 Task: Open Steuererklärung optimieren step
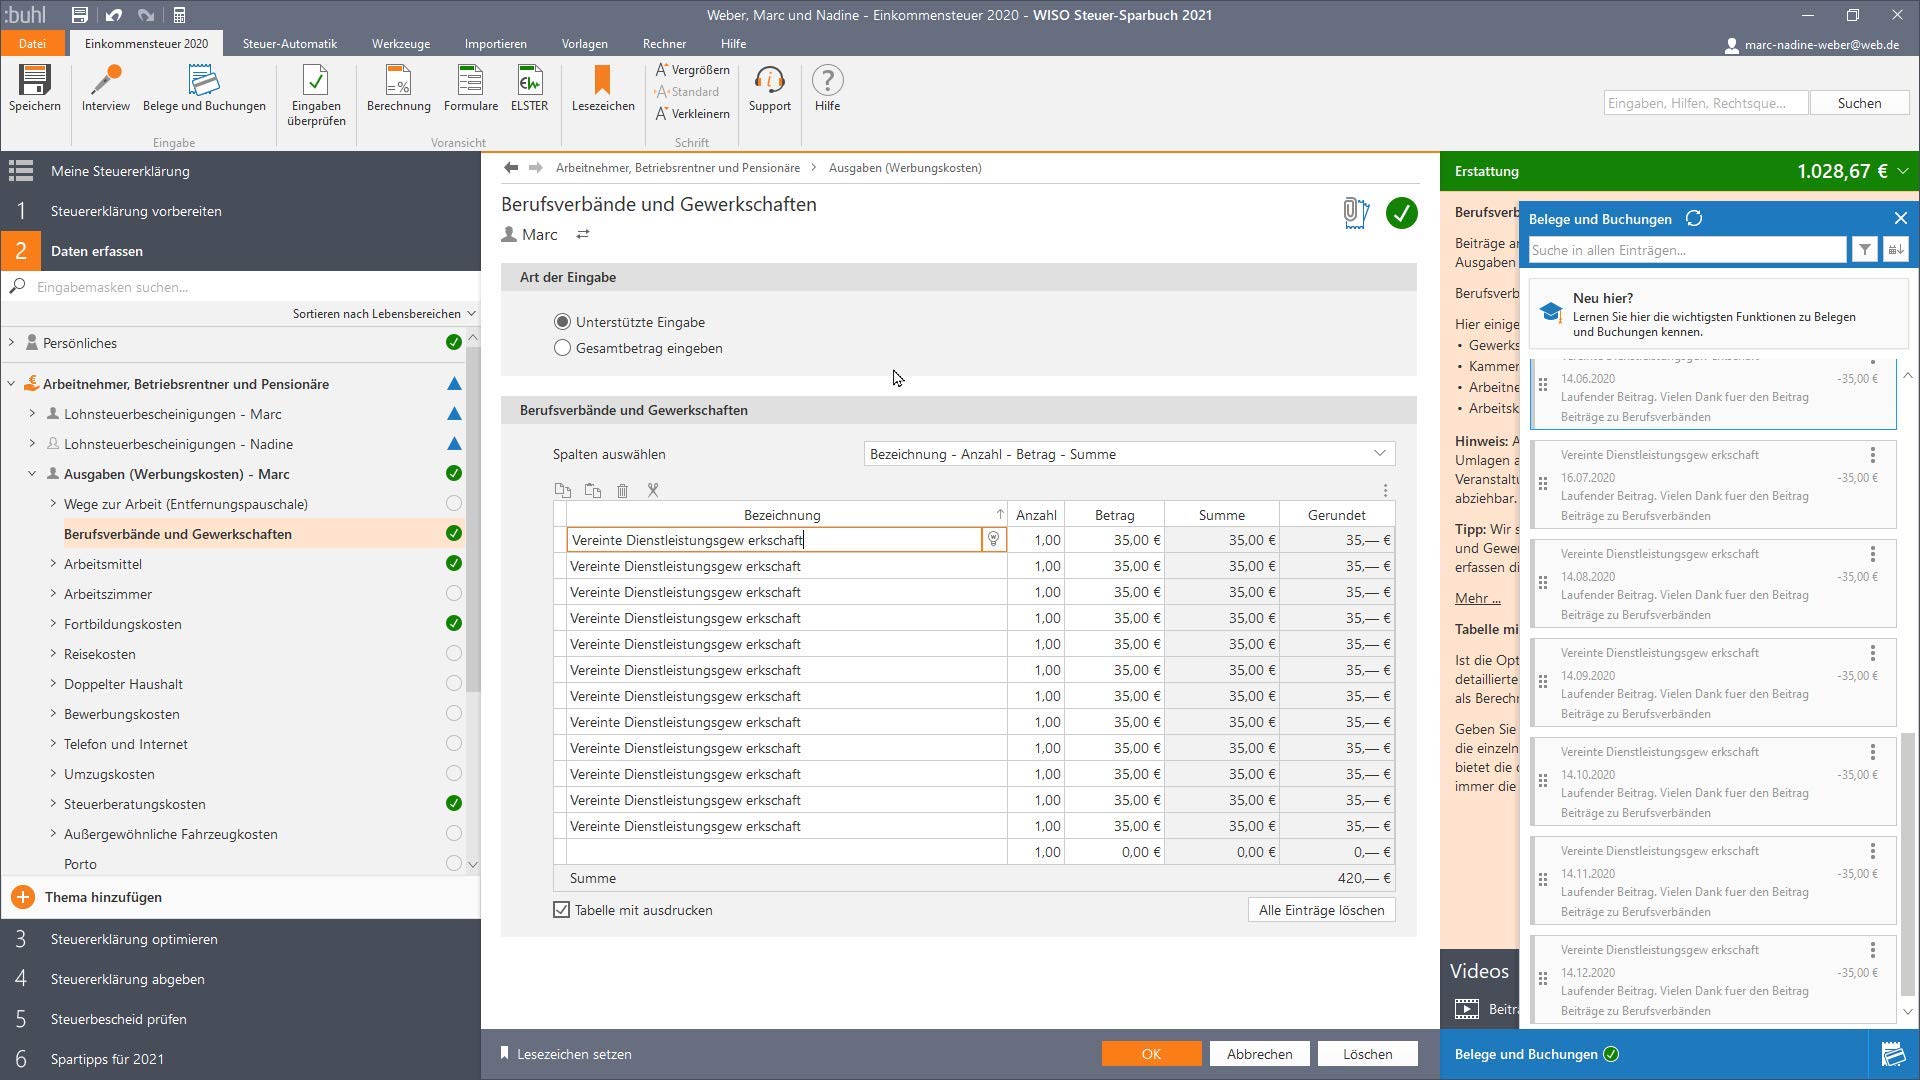134,939
